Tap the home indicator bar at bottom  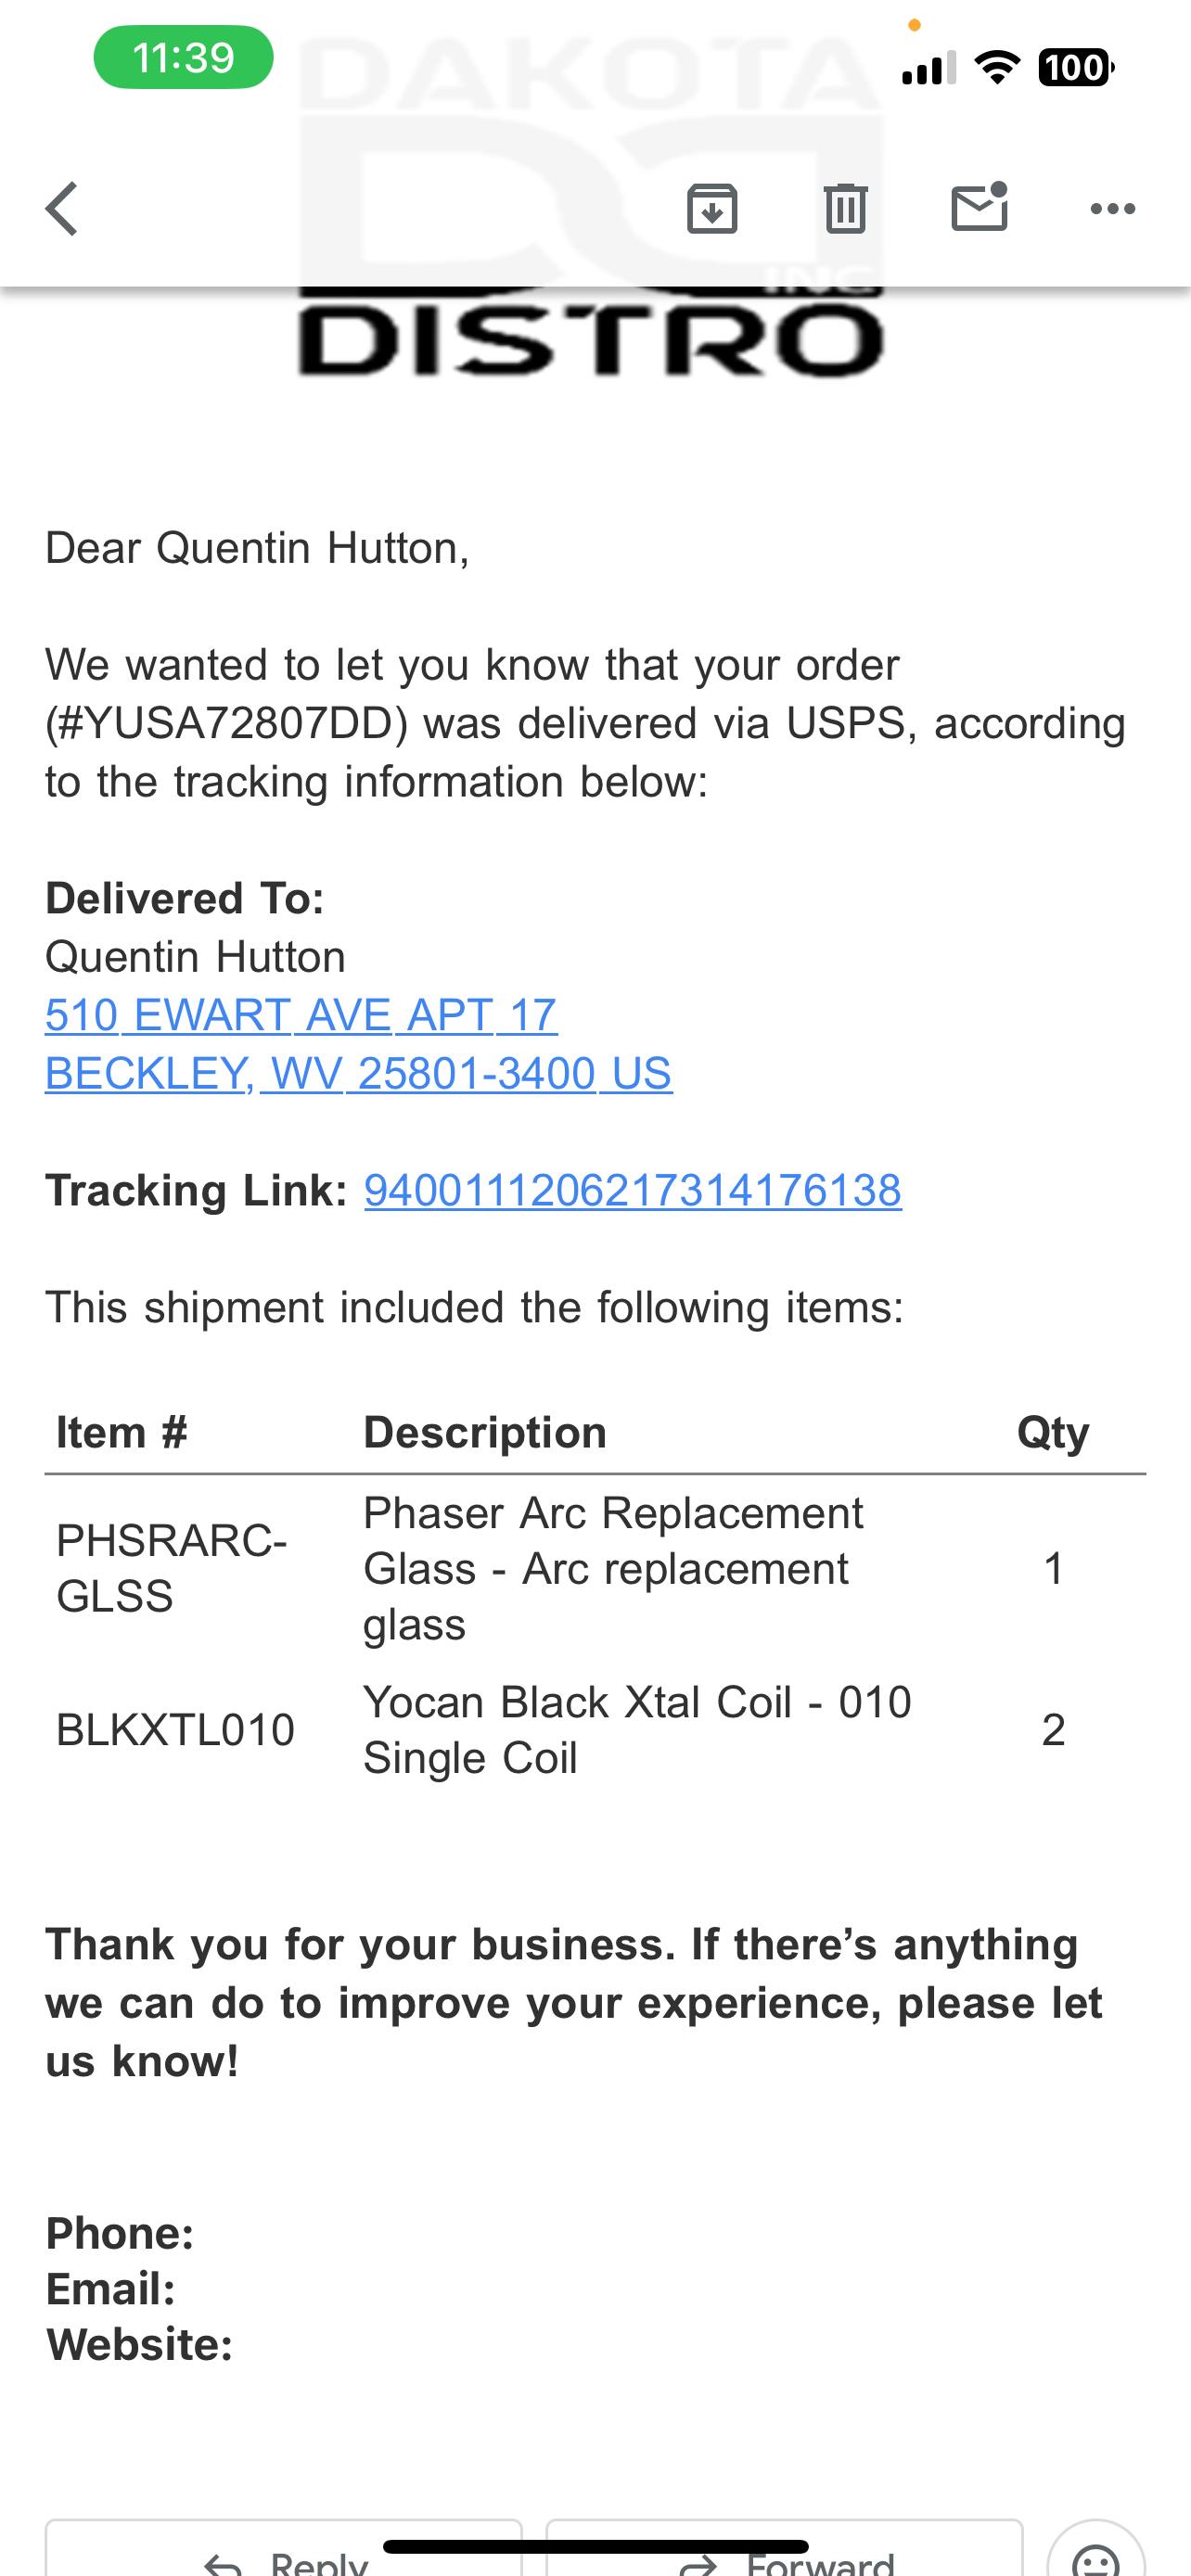click(x=595, y=2546)
